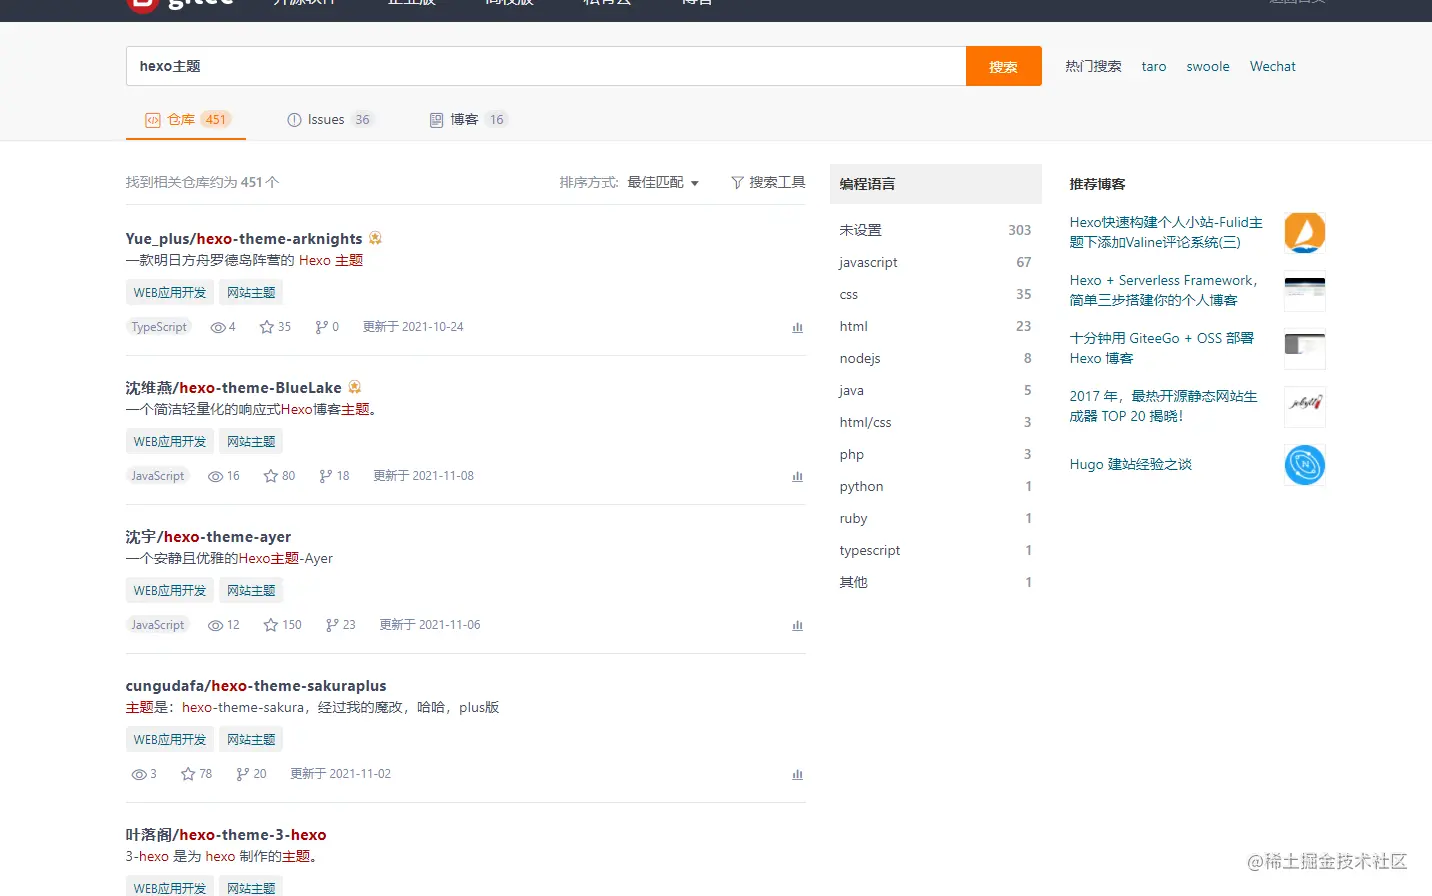The height and width of the screenshot is (896, 1432).
Task: Click WEB应用开发 tag under hexo-theme-arknights
Action: coord(170,292)
